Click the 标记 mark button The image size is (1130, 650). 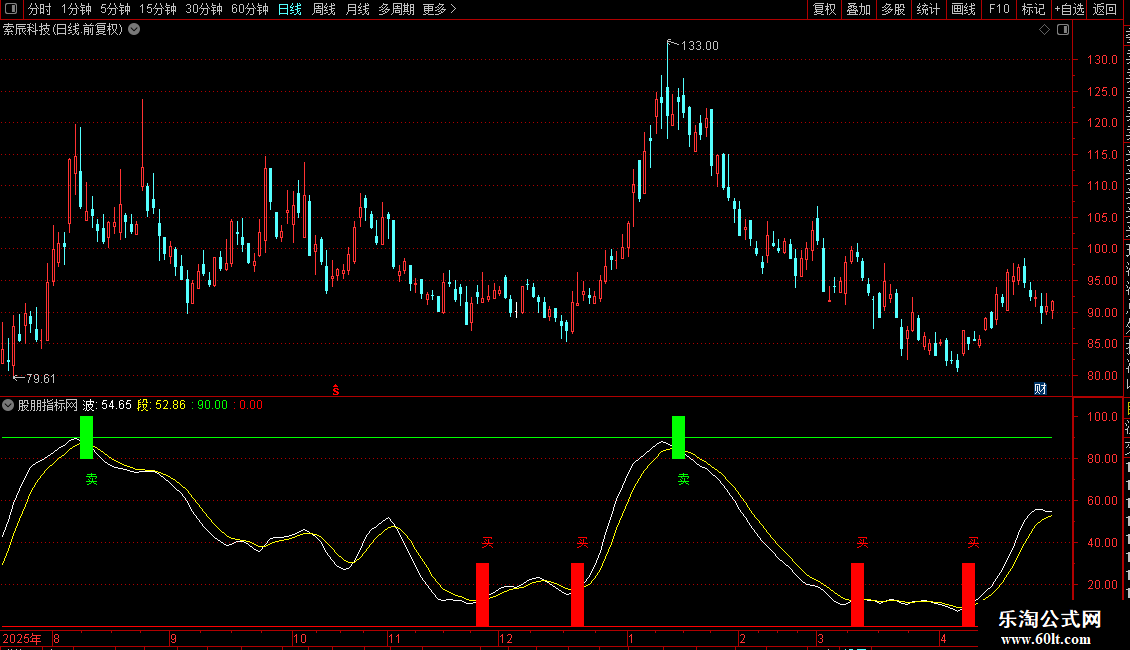[1033, 9]
